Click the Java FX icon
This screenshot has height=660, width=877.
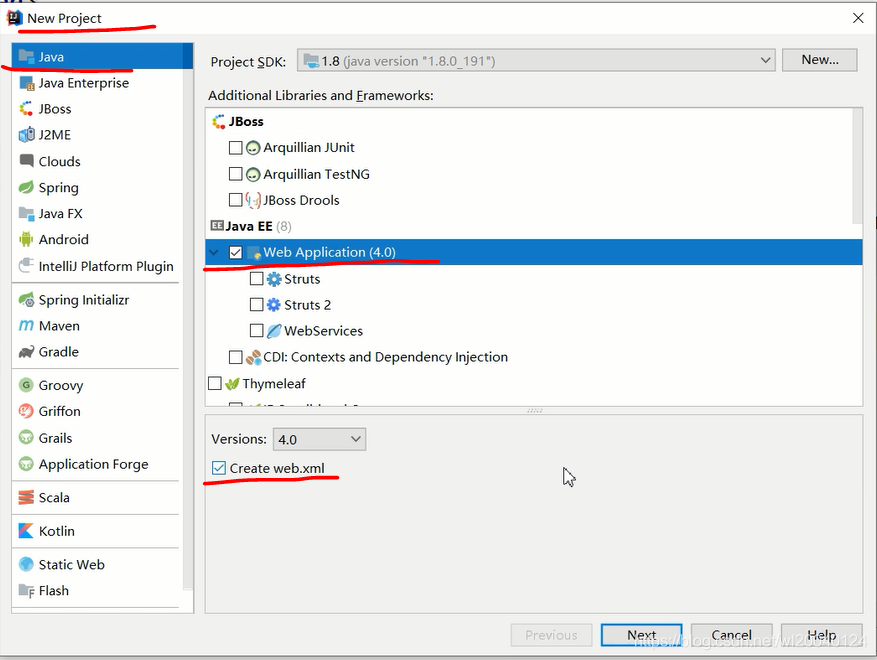pos(26,213)
